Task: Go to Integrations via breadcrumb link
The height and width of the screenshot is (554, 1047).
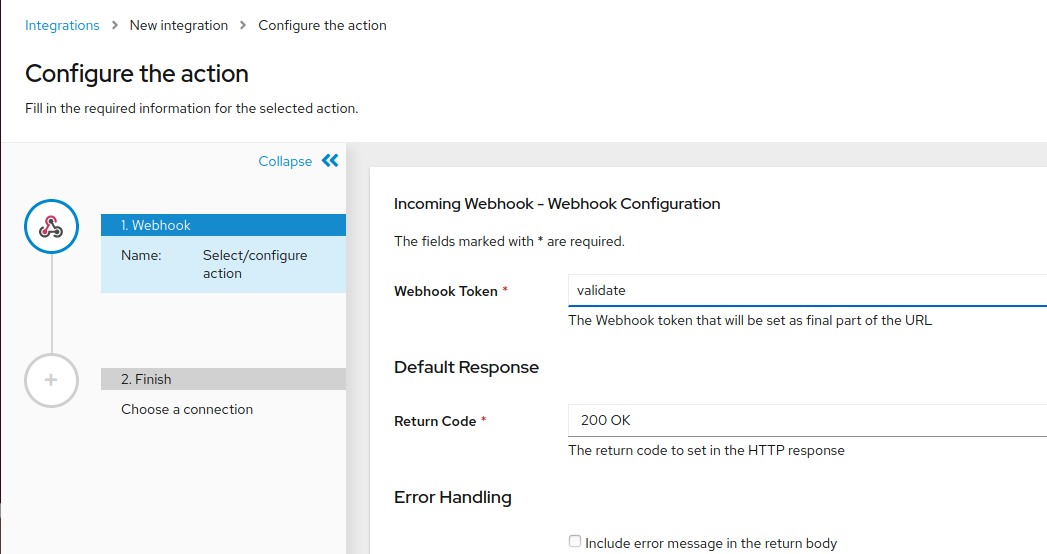Action: point(62,25)
